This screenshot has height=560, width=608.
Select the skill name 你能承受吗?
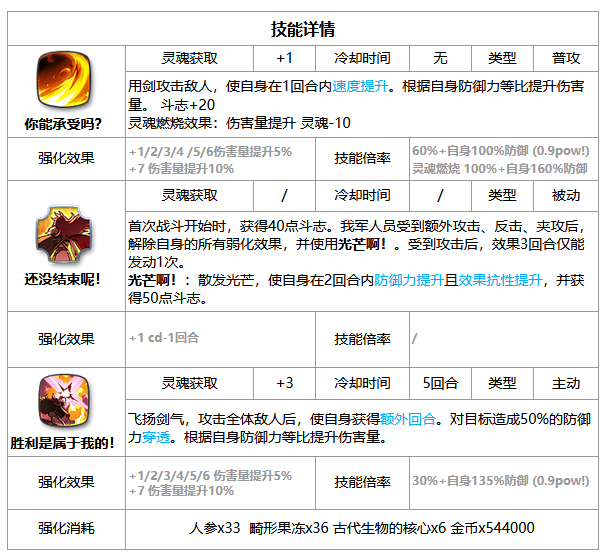[66, 124]
